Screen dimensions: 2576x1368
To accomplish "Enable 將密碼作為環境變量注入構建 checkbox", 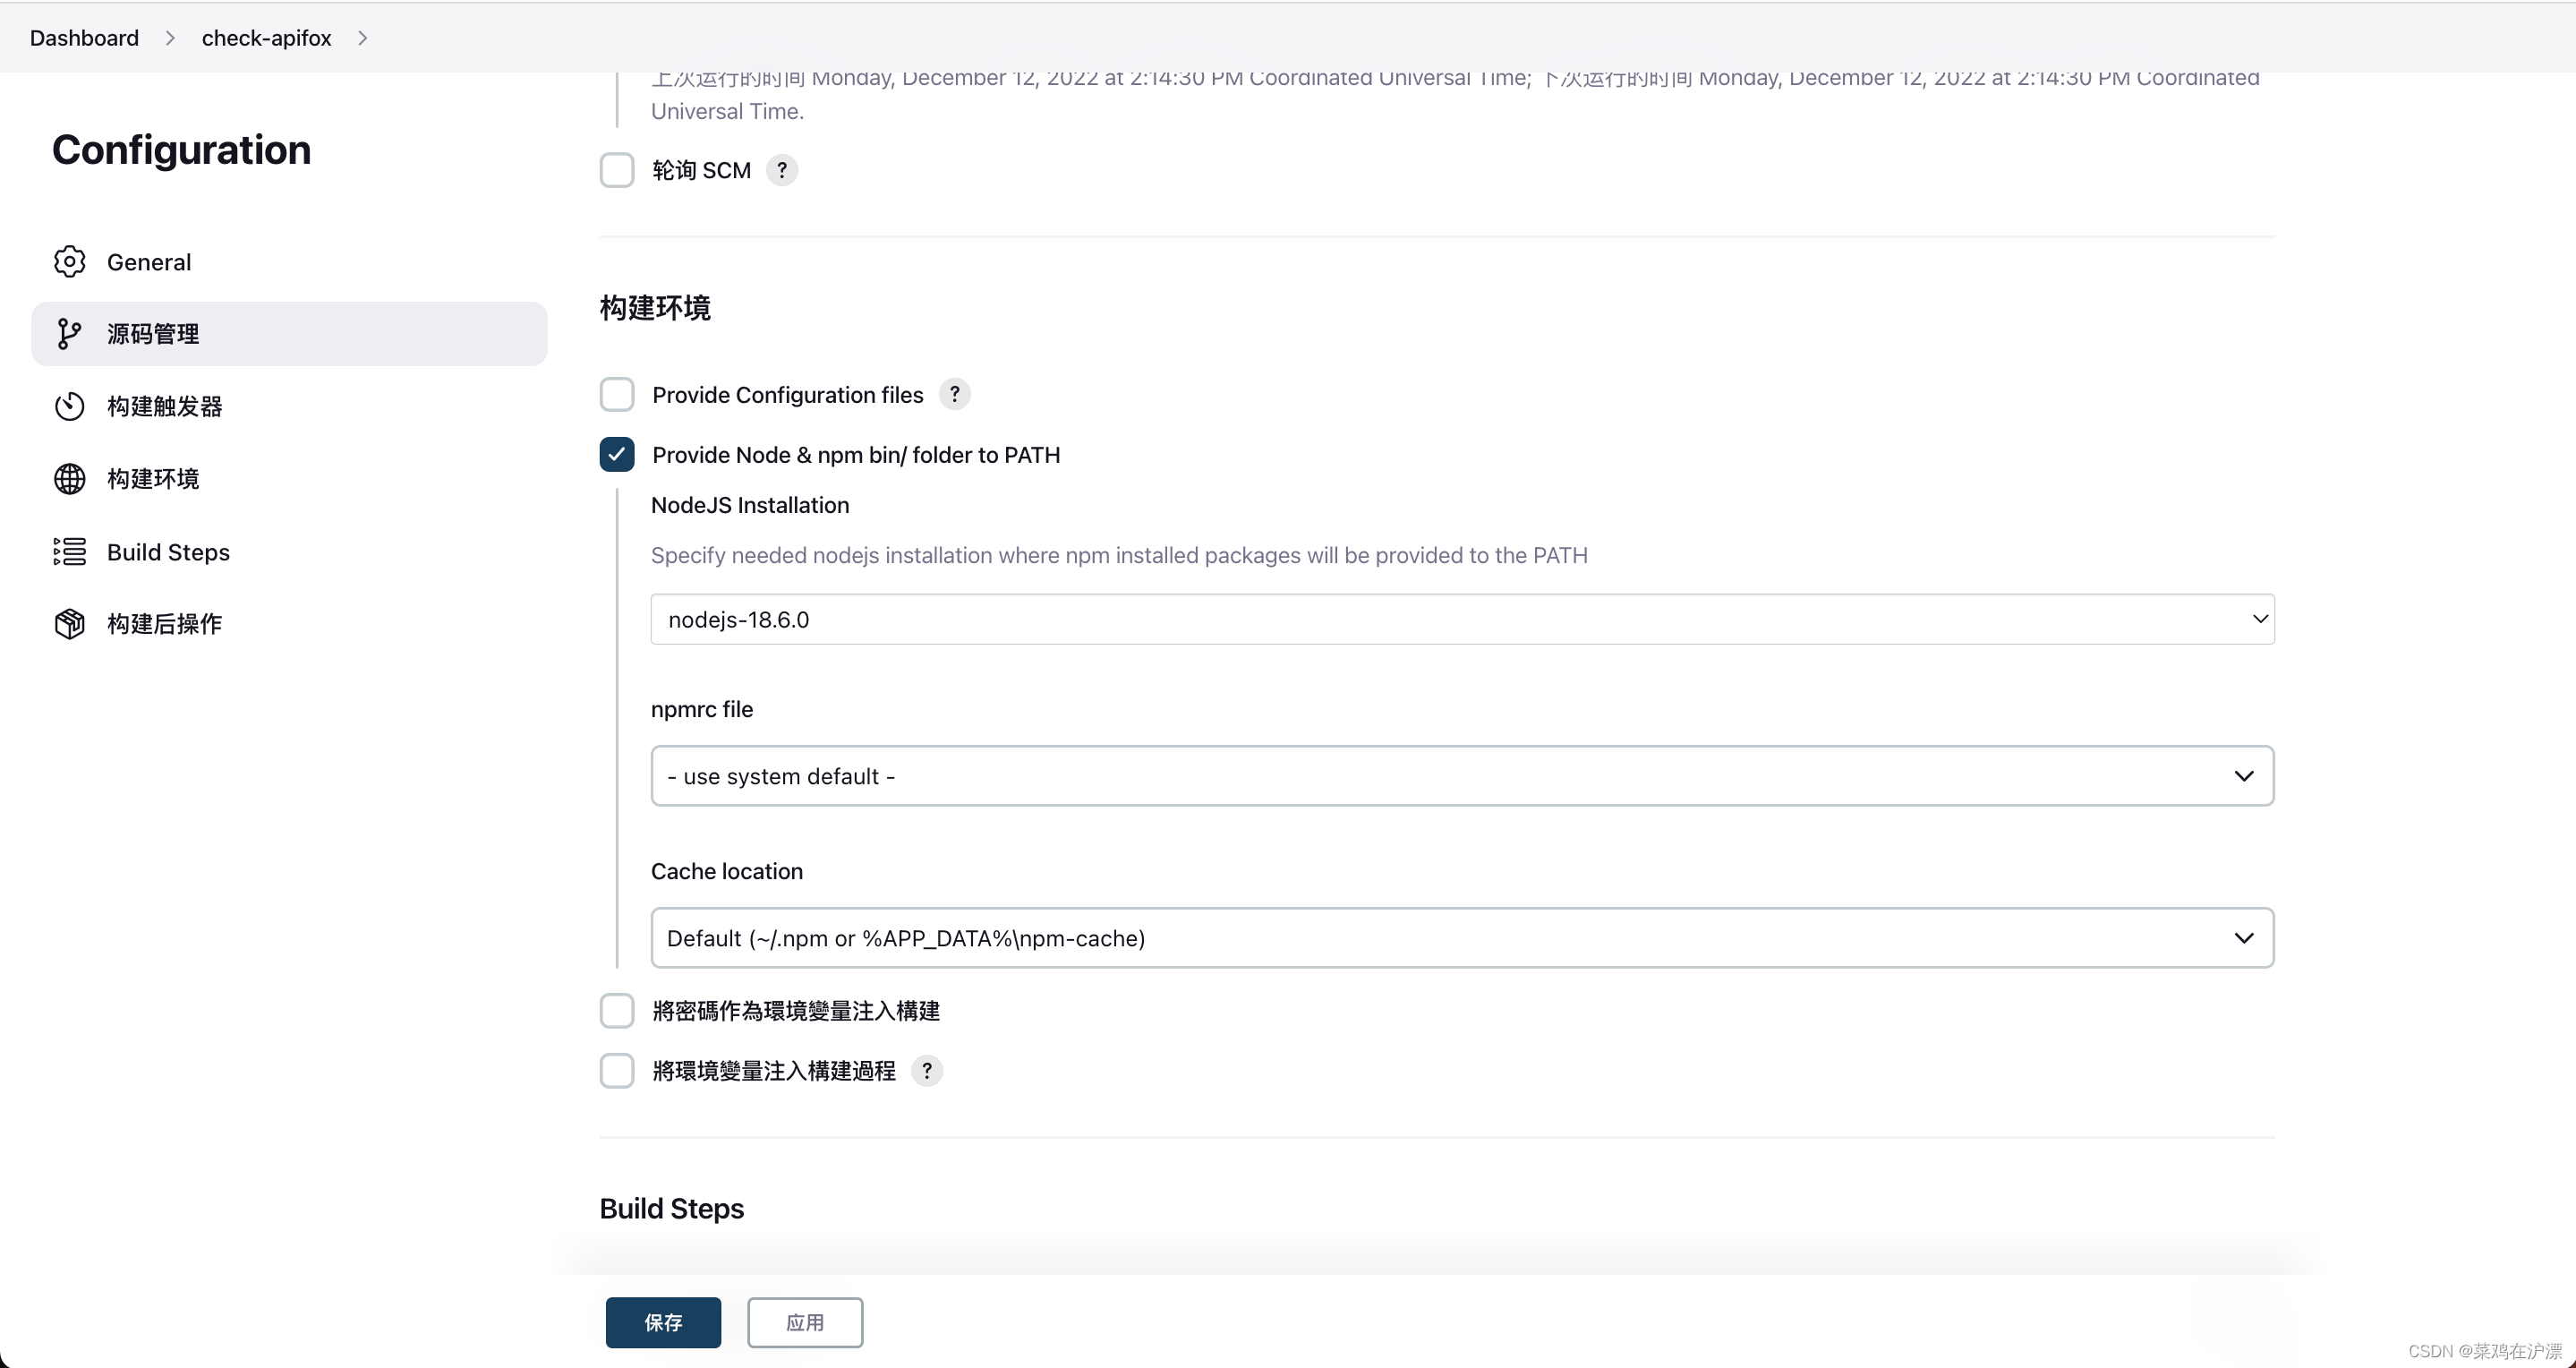I will [x=617, y=1011].
